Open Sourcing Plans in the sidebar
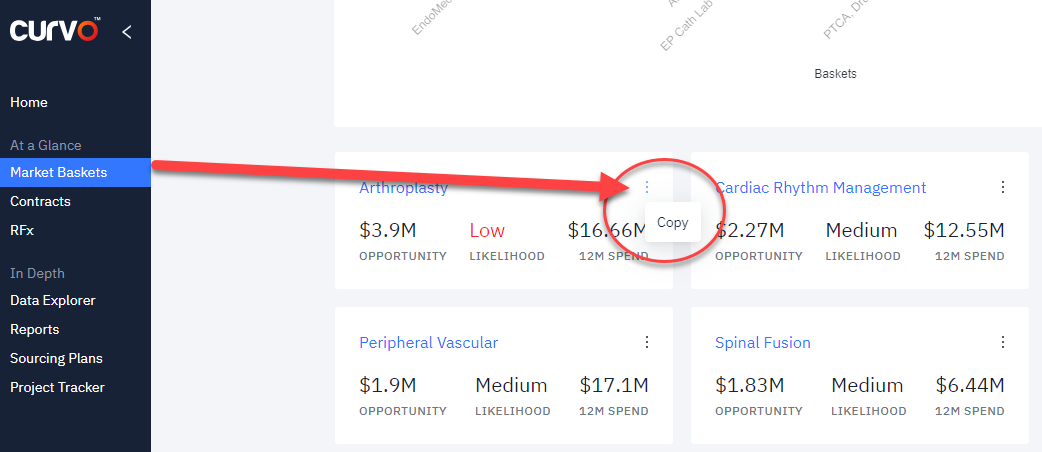Screen dimensions: 1042x452 coord(56,358)
